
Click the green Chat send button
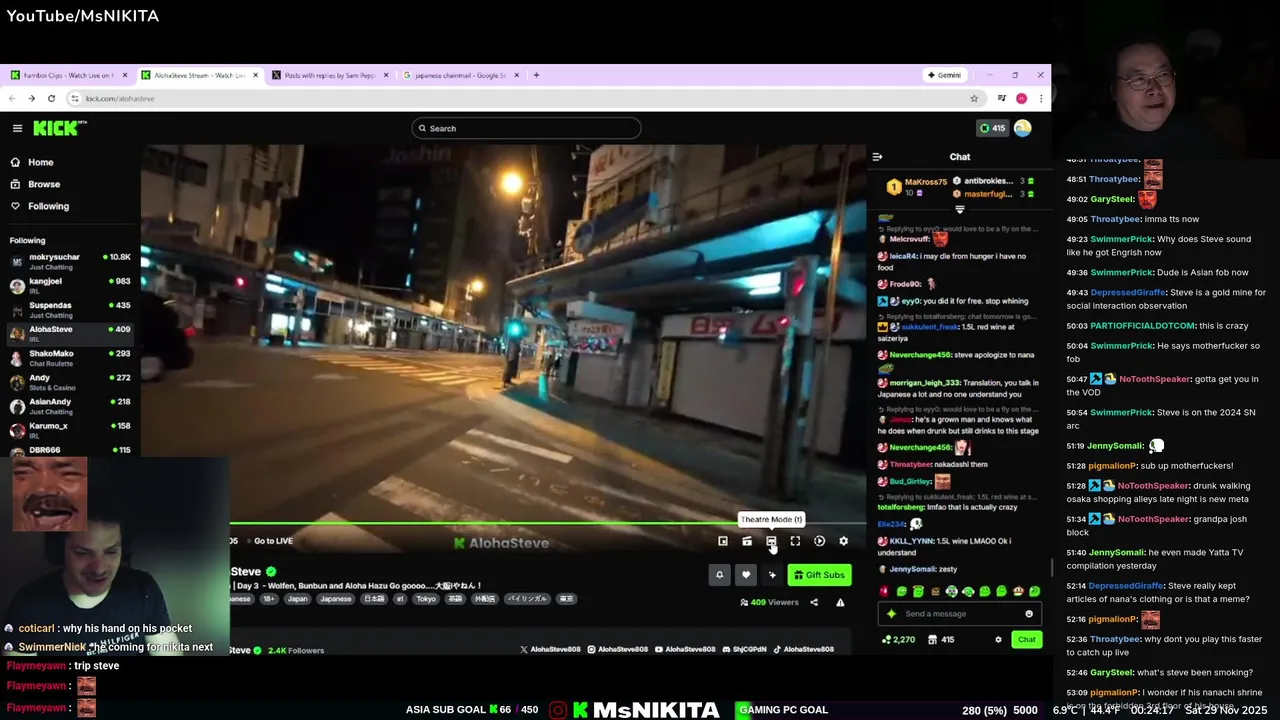pos(1027,640)
